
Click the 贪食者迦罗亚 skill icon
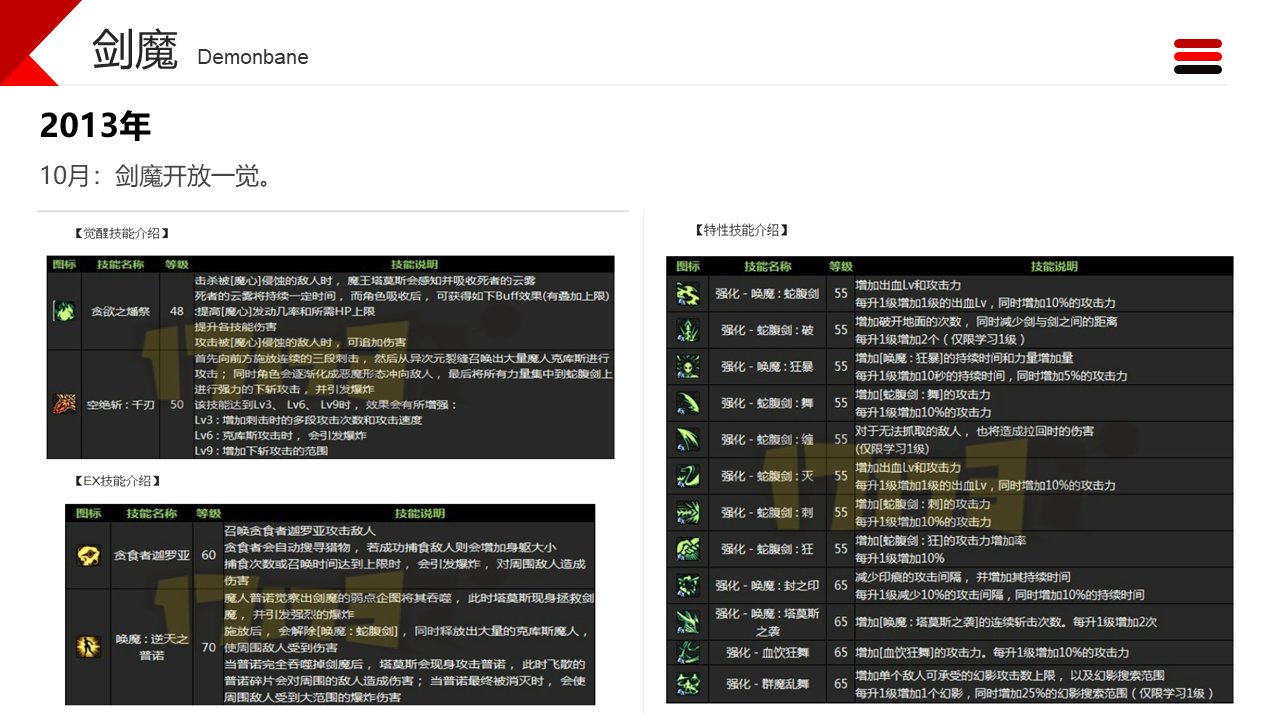click(89, 555)
